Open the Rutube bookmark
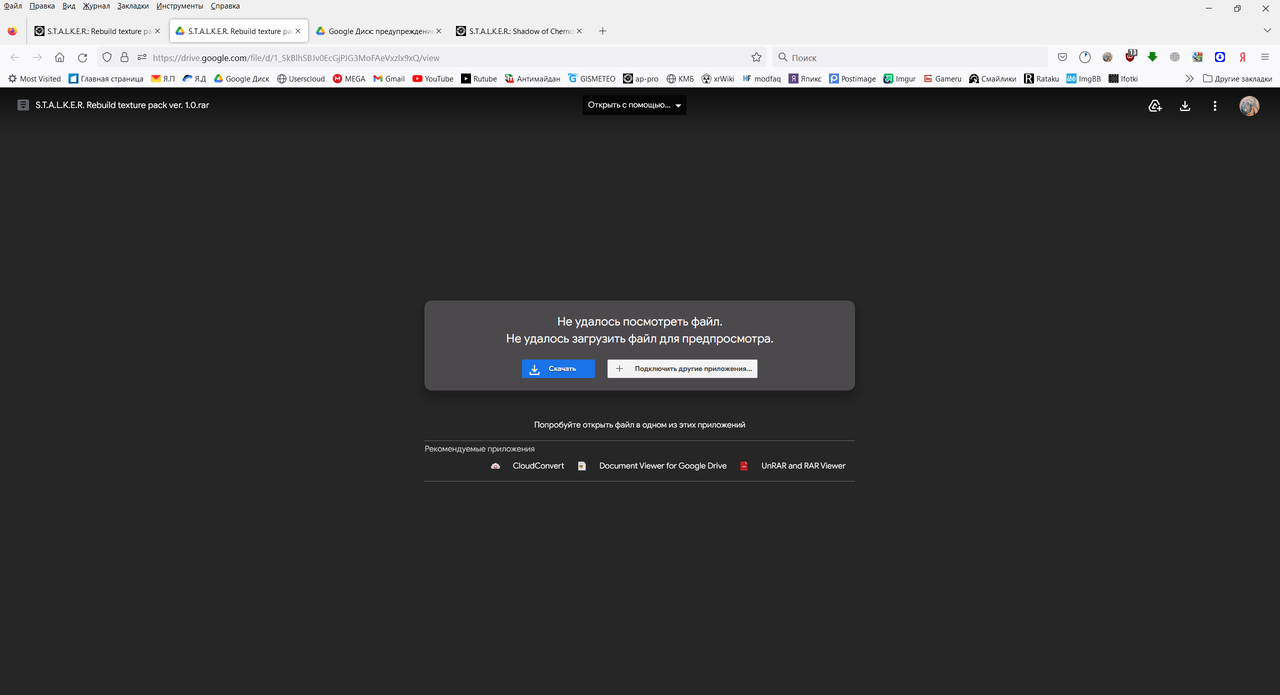Viewport: 1280px width, 695px height. [x=479, y=79]
